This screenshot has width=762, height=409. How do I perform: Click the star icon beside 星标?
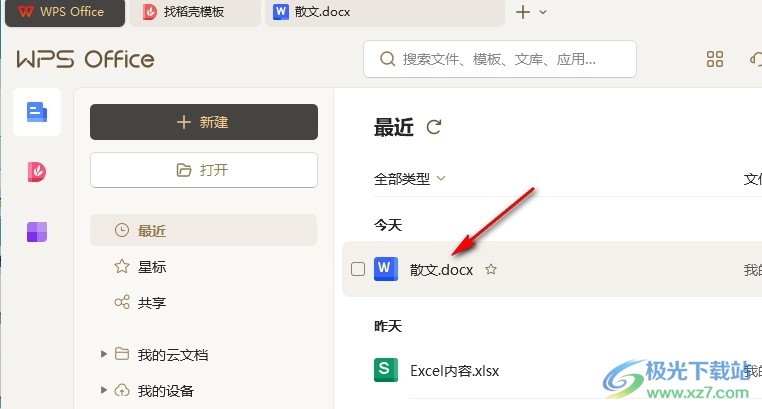pos(121,266)
